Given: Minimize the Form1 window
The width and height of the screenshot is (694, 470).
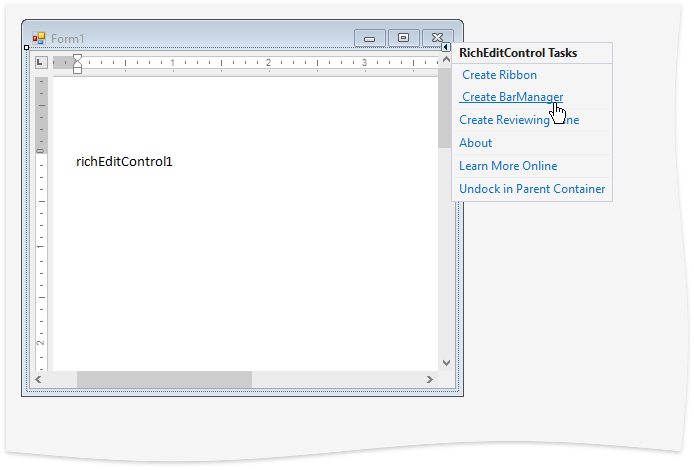Looking at the screenshot, I should pos(370,39).
